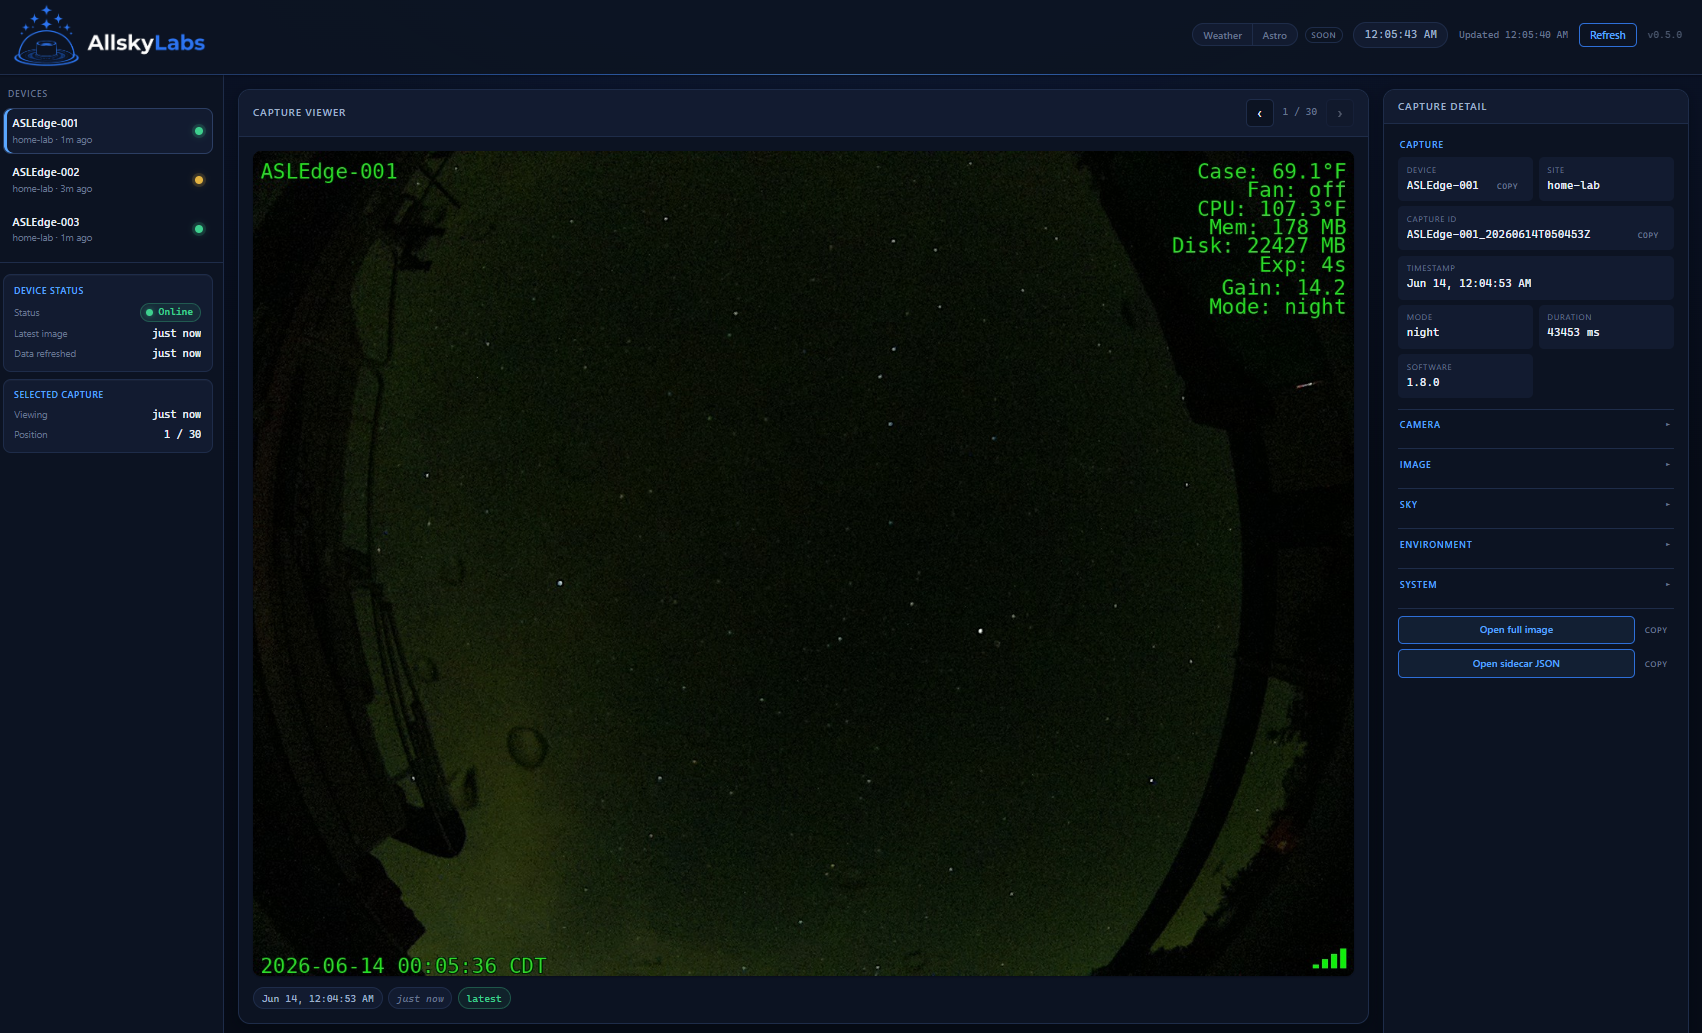
Task: Select the ASLEdge-001 device
Action: [108, 131]
